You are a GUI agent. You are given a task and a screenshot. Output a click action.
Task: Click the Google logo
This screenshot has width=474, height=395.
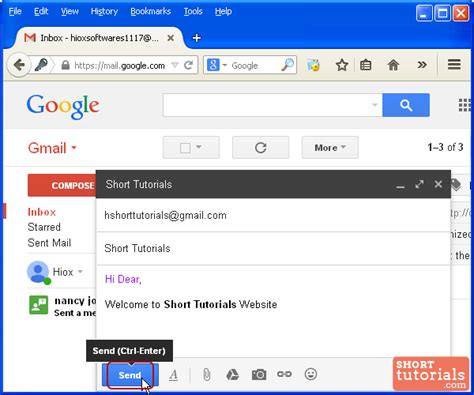click(x=63, y=106)
